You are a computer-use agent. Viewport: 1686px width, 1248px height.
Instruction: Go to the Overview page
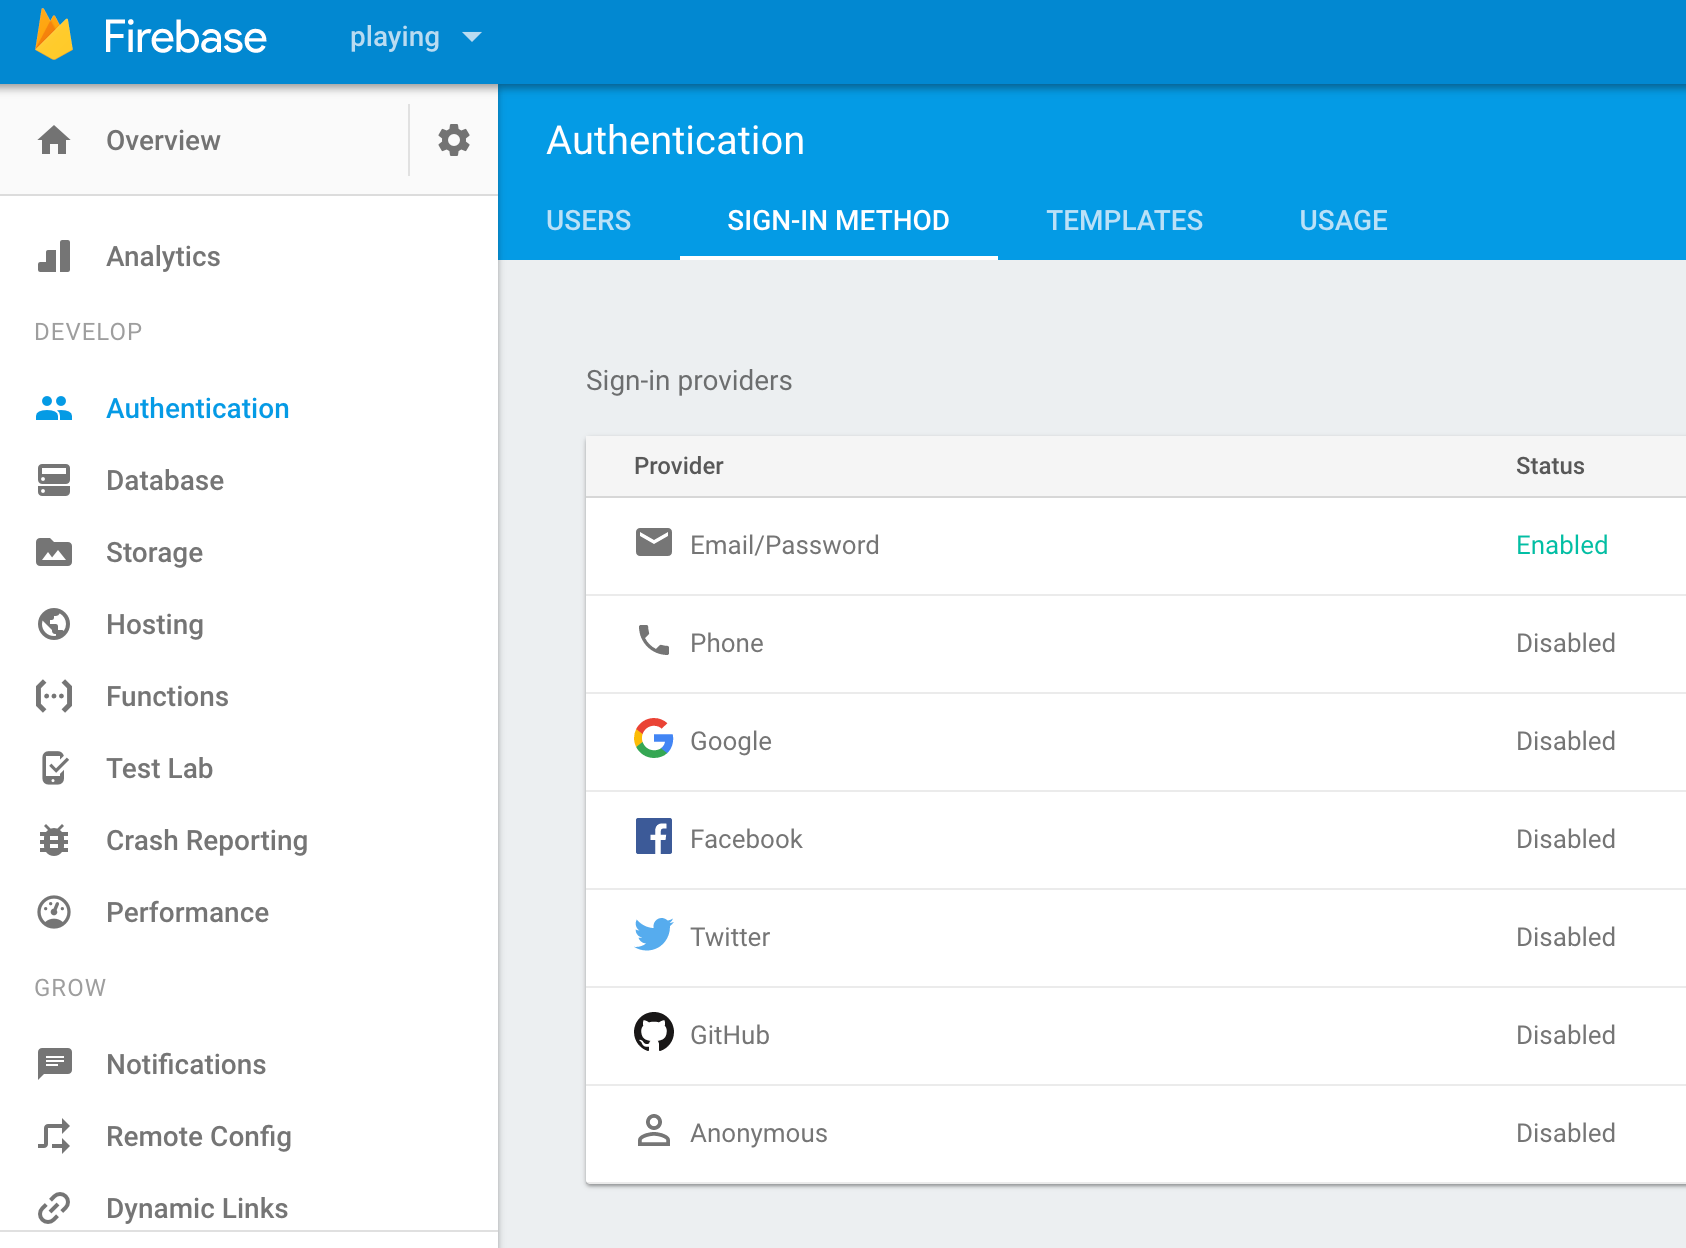coord(162,140)
